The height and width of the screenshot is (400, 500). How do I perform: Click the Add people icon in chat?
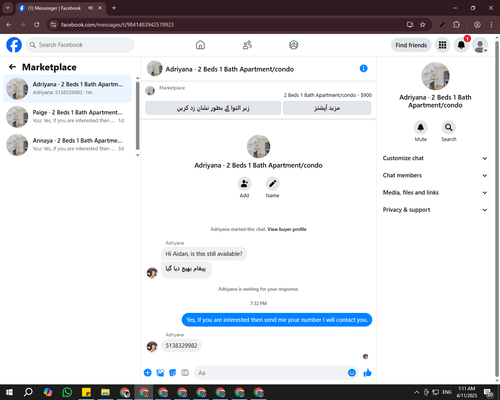pos(244,183)
